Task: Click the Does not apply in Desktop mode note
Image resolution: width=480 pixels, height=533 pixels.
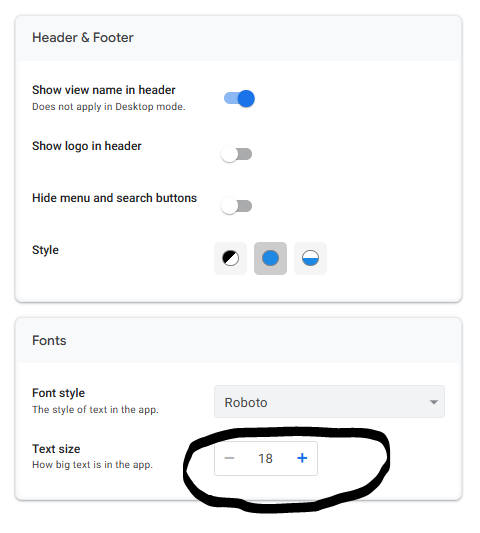Action: (109, 107)
